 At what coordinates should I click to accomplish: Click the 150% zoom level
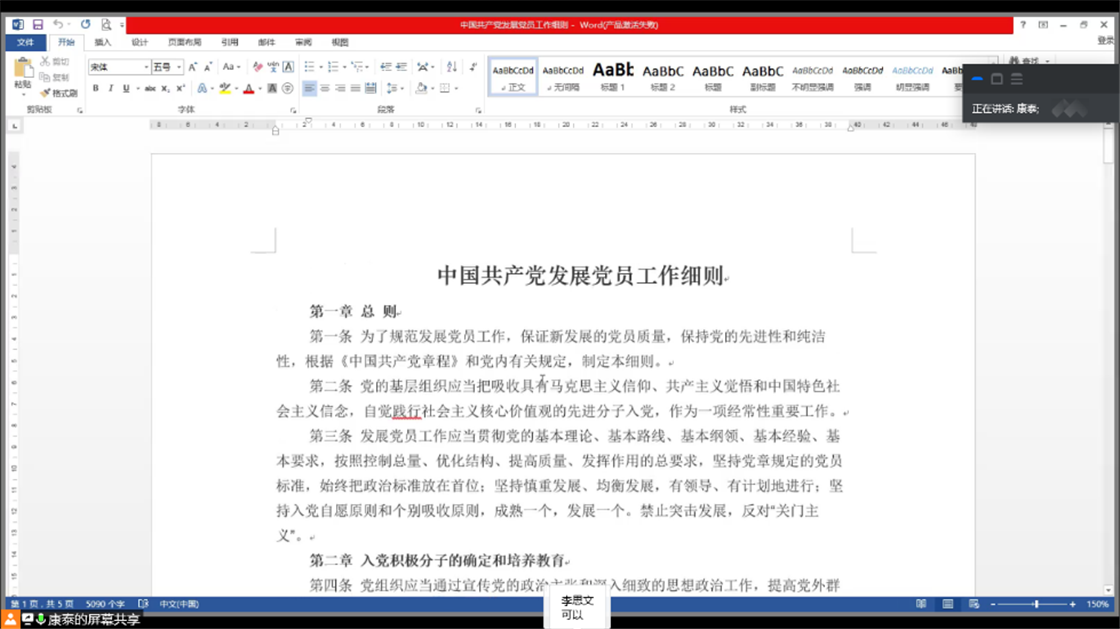click(1098, 604)
